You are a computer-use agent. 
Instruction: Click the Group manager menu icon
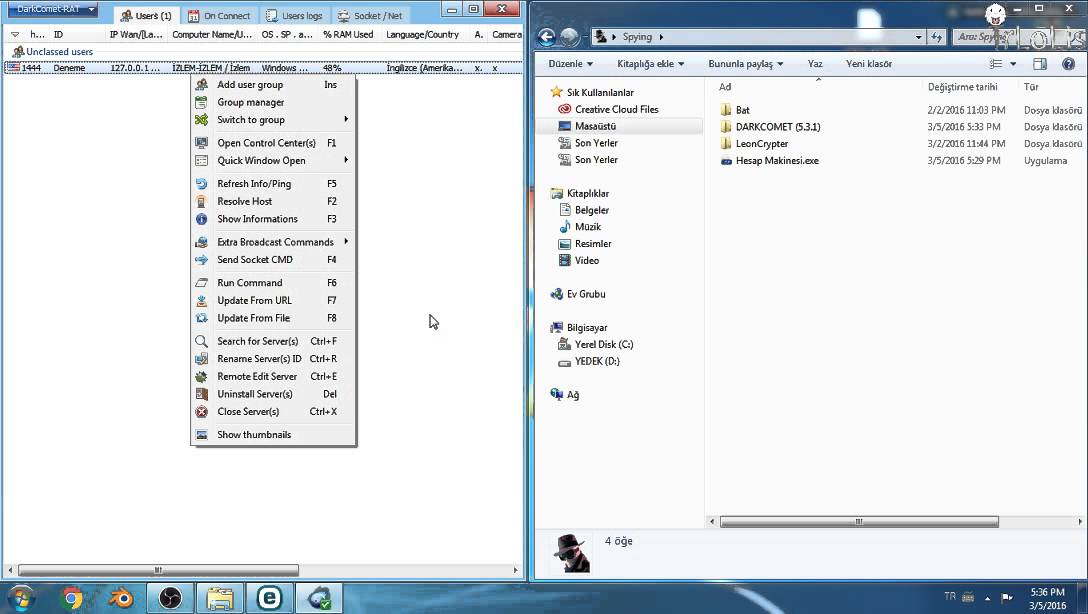pos(201,102)
